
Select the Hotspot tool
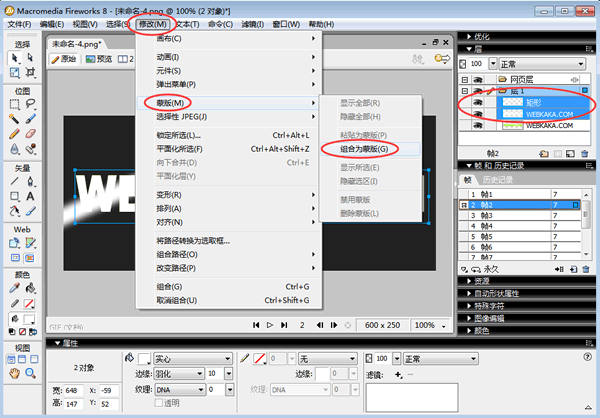pos(15,243)
